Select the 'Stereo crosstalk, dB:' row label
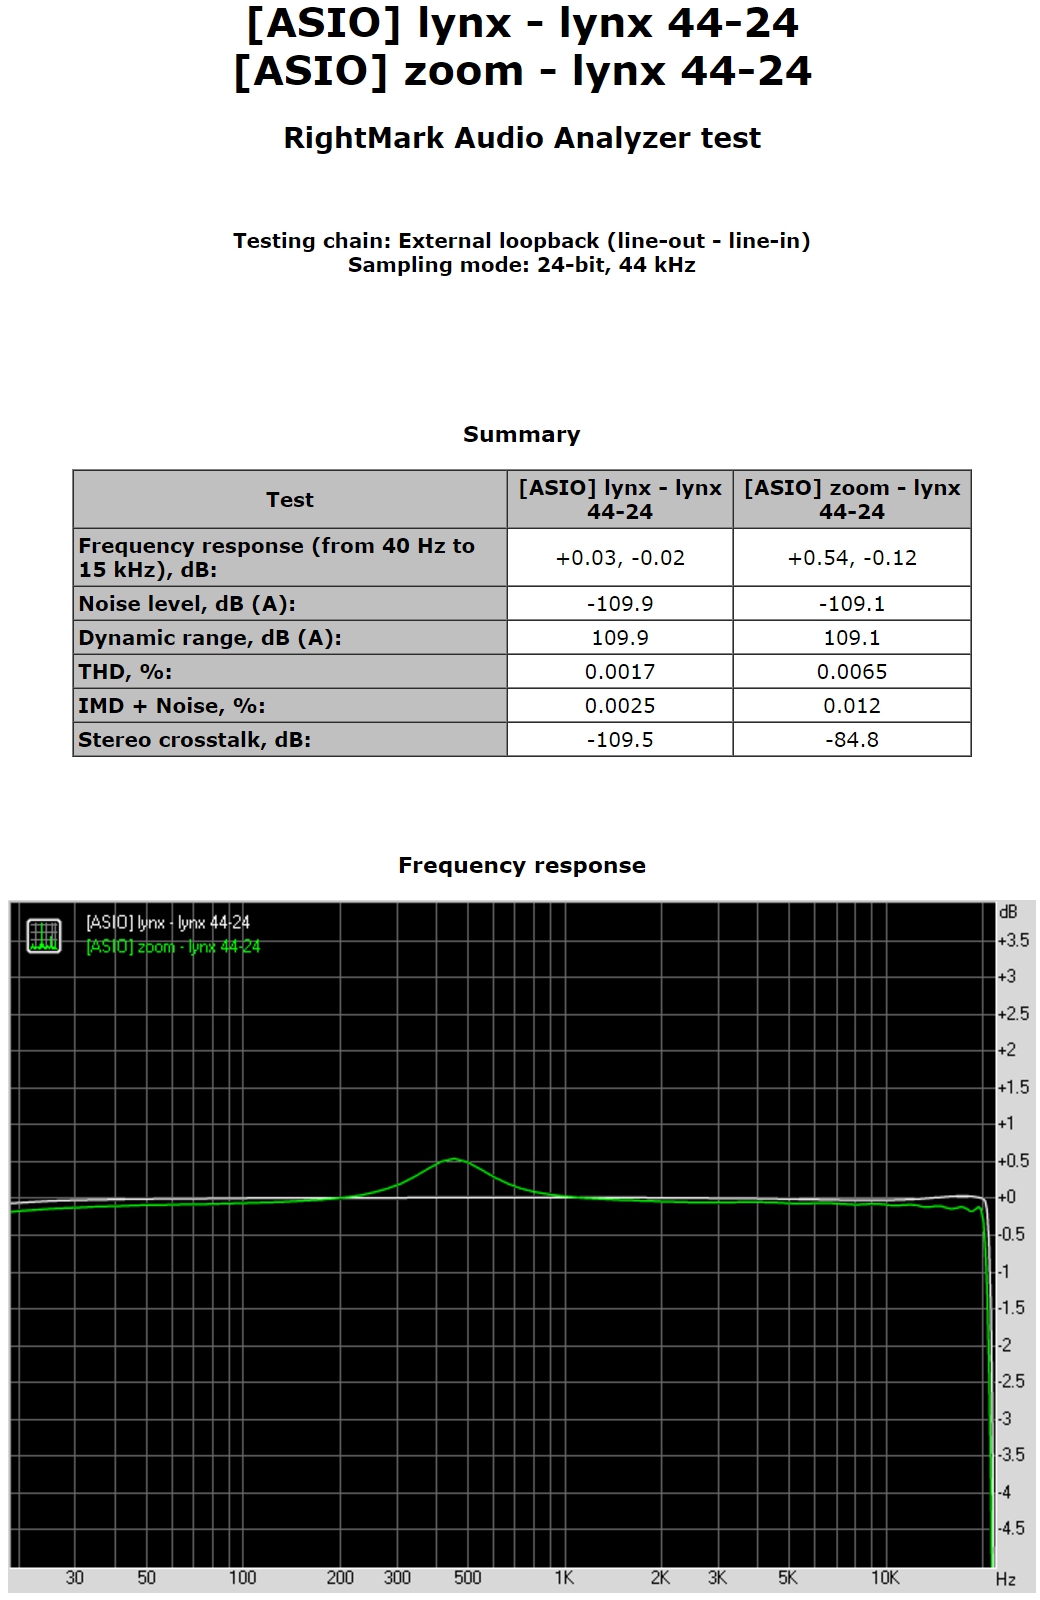The width and height of the screenshot is (1040, 1600). [290, 739]
